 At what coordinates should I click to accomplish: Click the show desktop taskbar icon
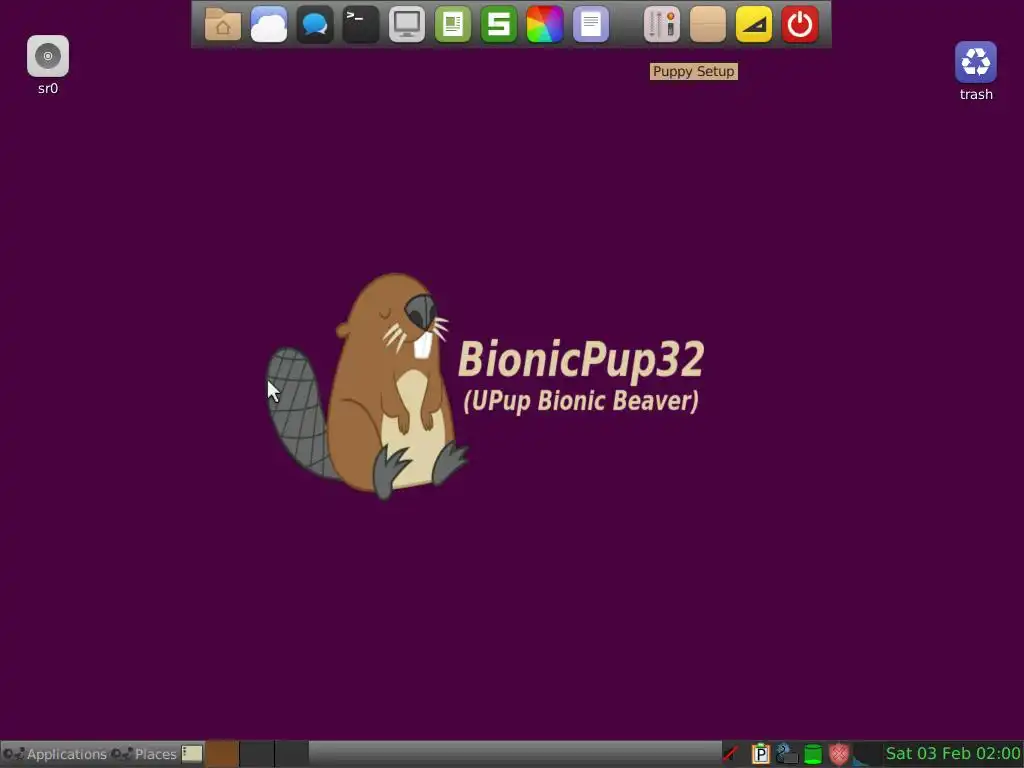click(192, 754)
